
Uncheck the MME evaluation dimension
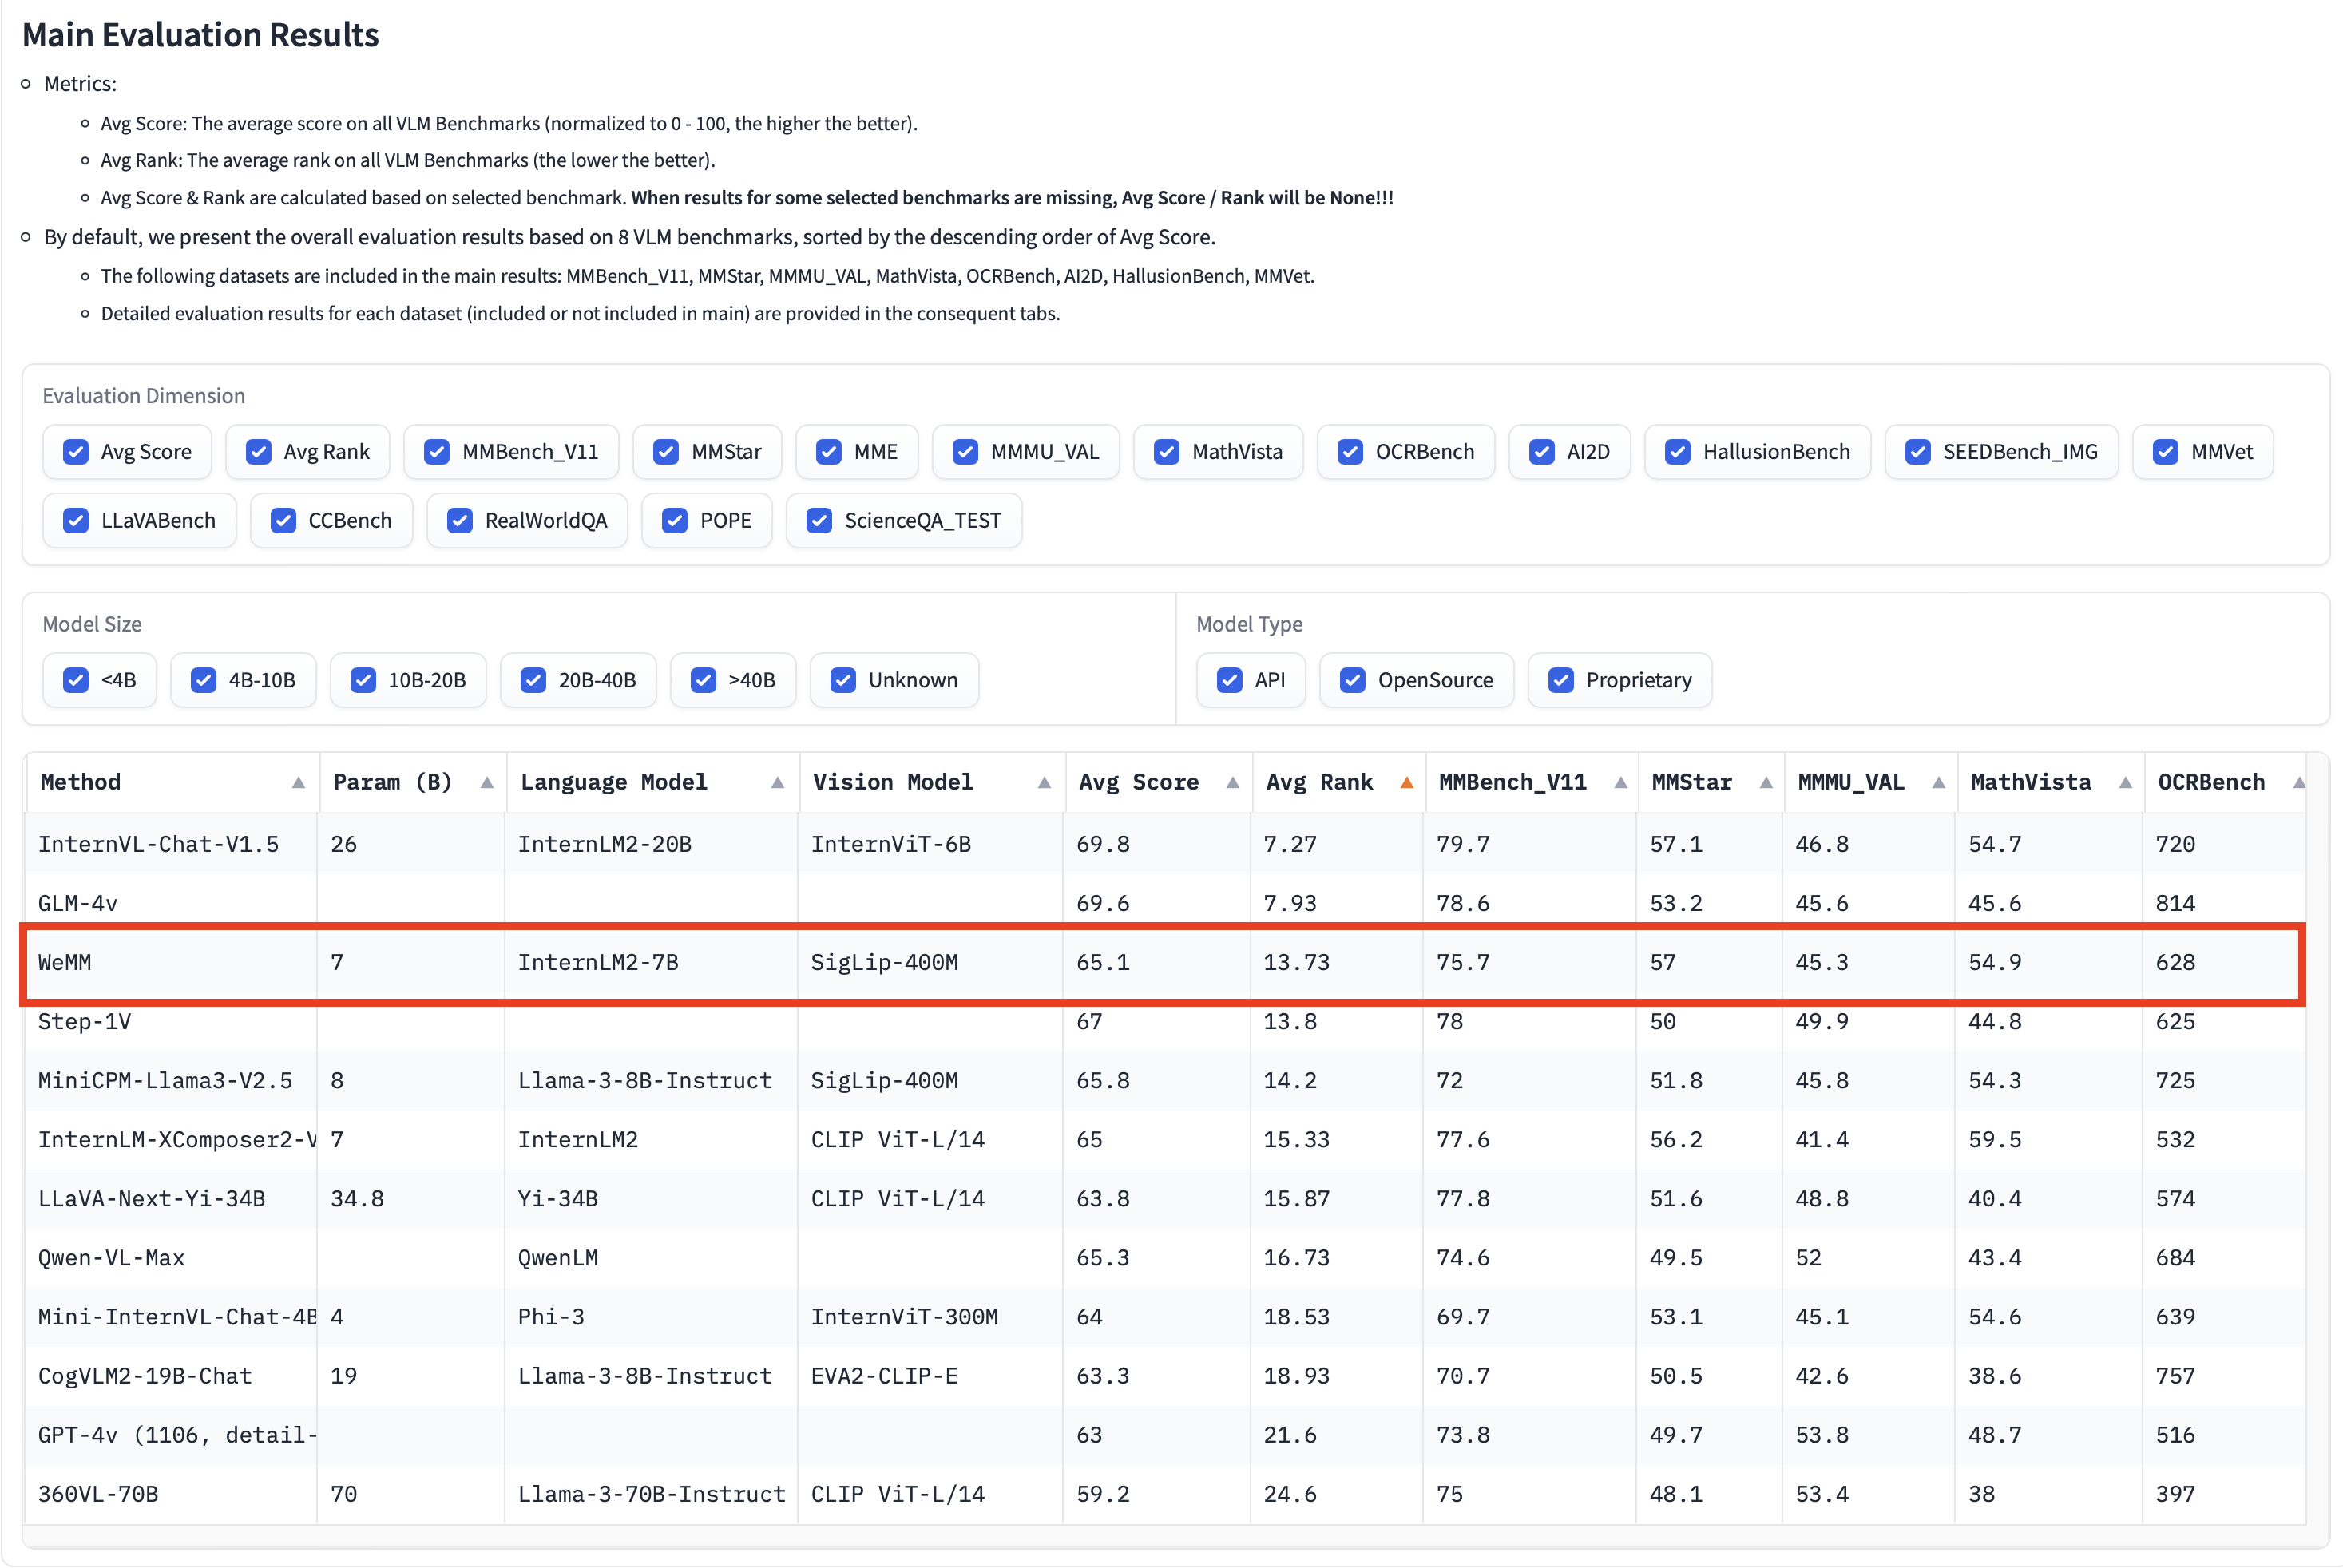829,452
